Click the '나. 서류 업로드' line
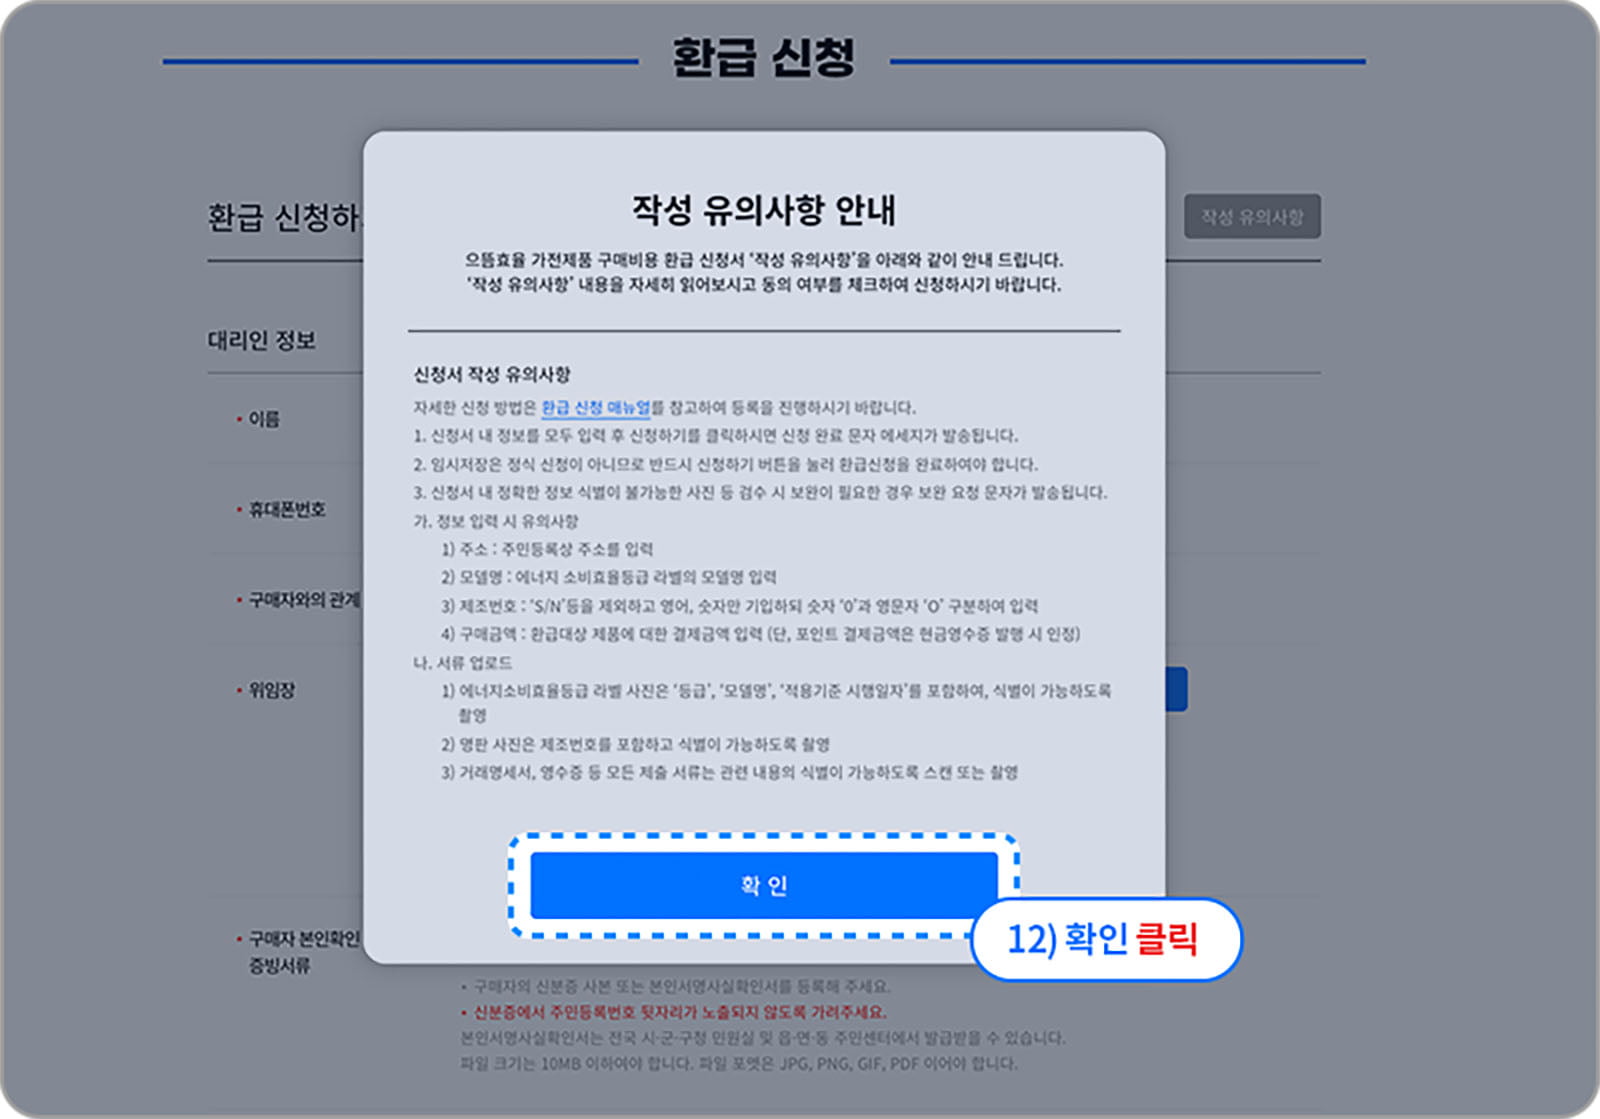 coord(463,663)
